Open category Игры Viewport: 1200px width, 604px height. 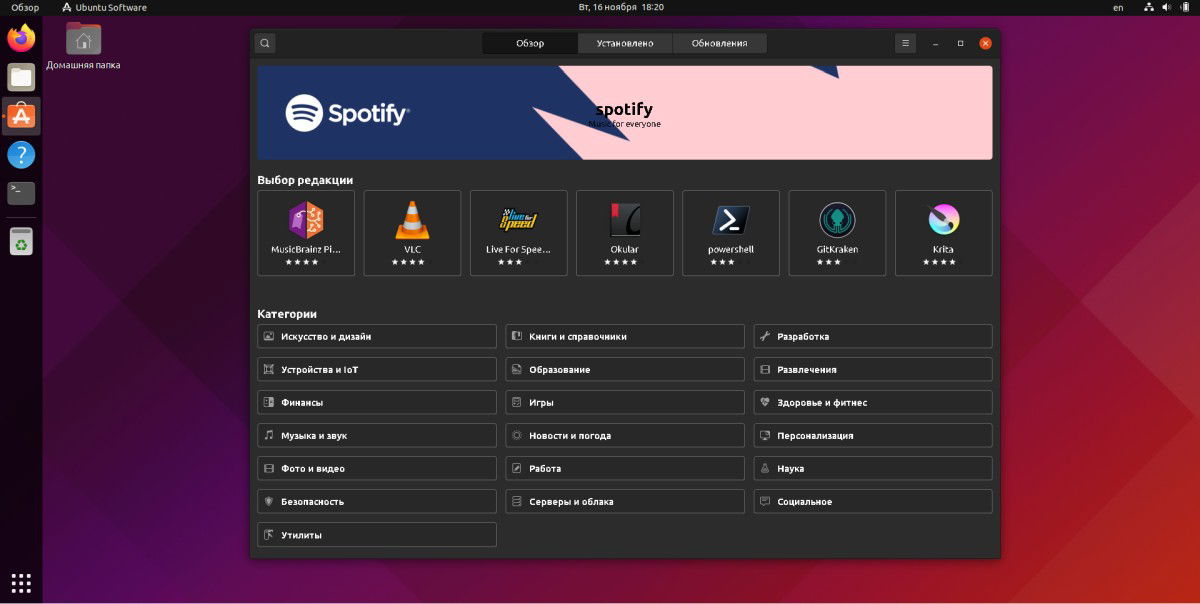(625, 402)
